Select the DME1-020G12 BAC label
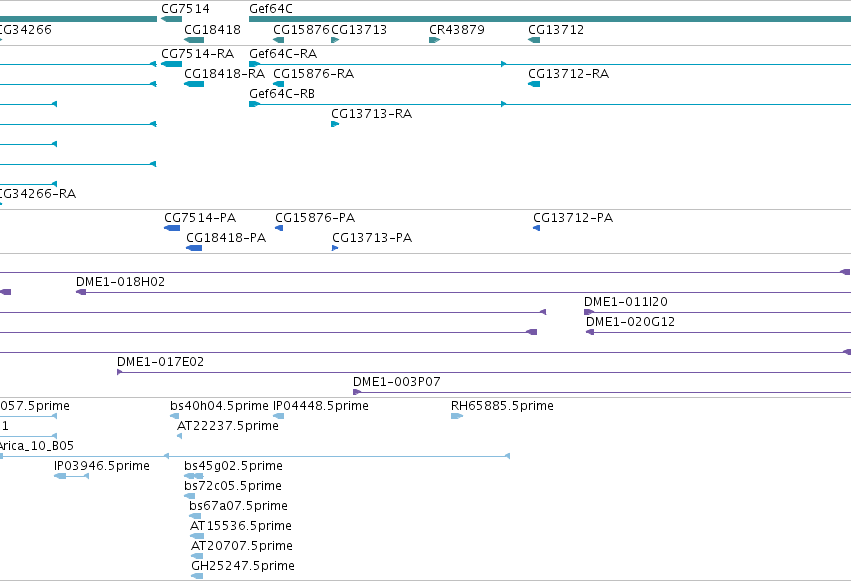 tap(630, 322)
